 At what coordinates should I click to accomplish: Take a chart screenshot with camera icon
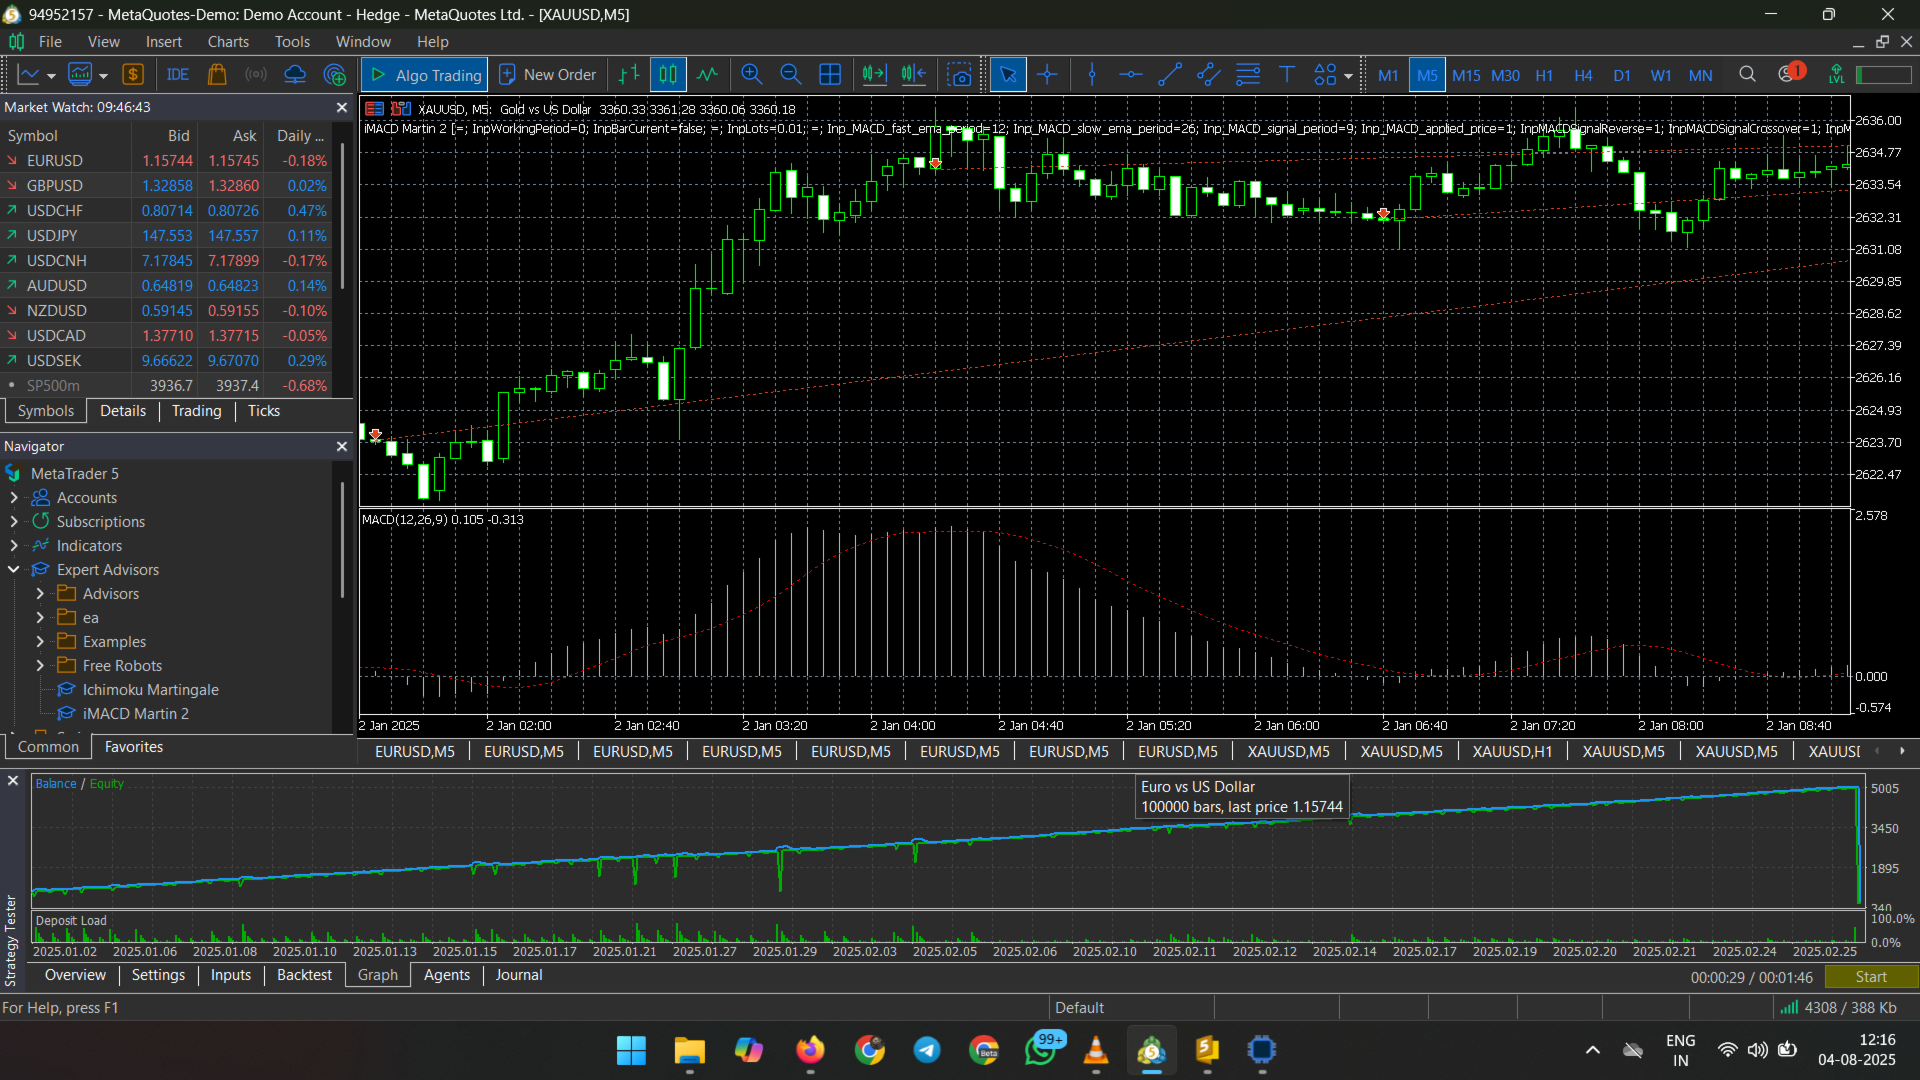point(960,75)
